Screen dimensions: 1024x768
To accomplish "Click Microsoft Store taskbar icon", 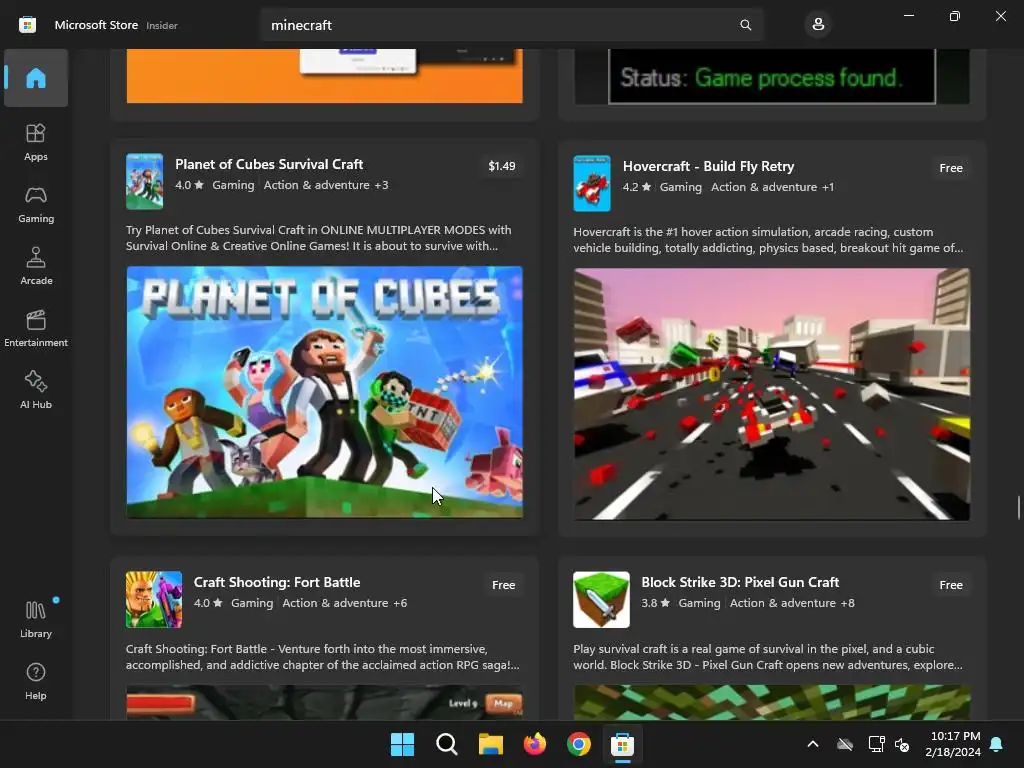I will pyautogui.click(x=622, y=744).
